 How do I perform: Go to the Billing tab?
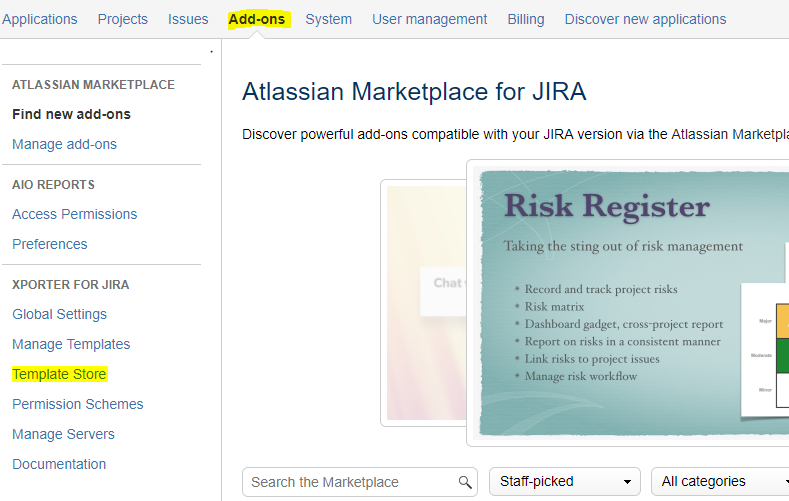(526, 19)
